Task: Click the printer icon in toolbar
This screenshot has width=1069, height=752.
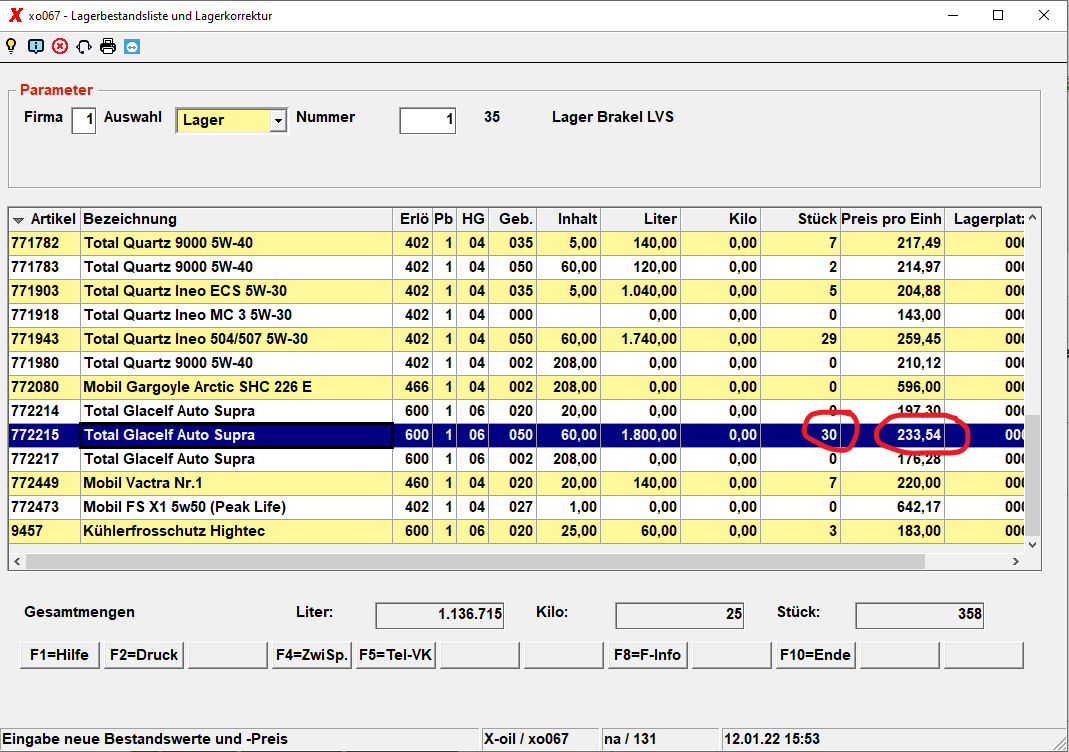Action: tap(108, 46)
